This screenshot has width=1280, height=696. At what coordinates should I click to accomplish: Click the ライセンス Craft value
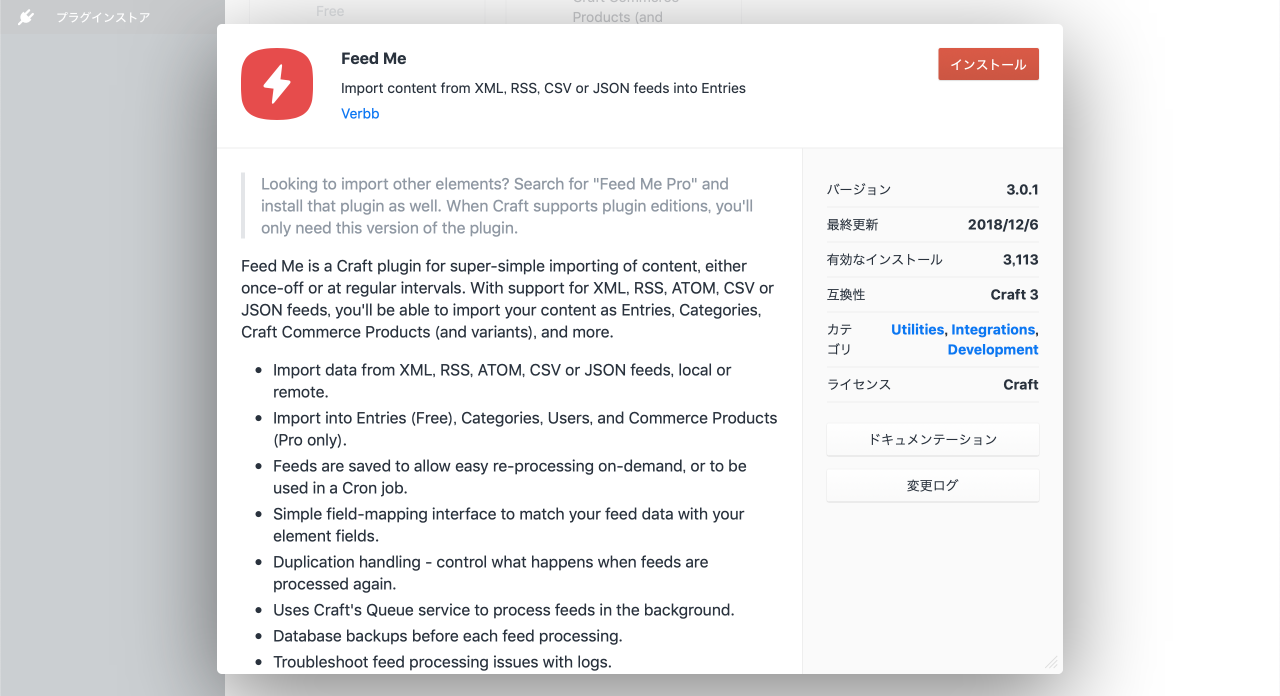(1020, 385)
